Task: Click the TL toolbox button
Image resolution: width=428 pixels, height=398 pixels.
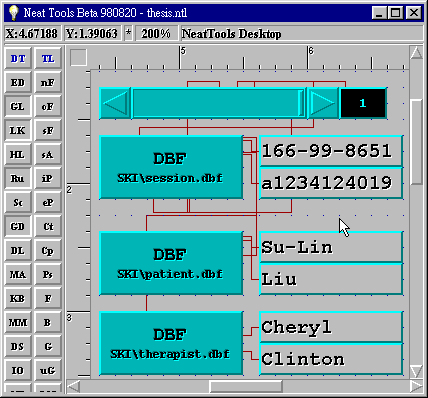Action: (48, 59)
